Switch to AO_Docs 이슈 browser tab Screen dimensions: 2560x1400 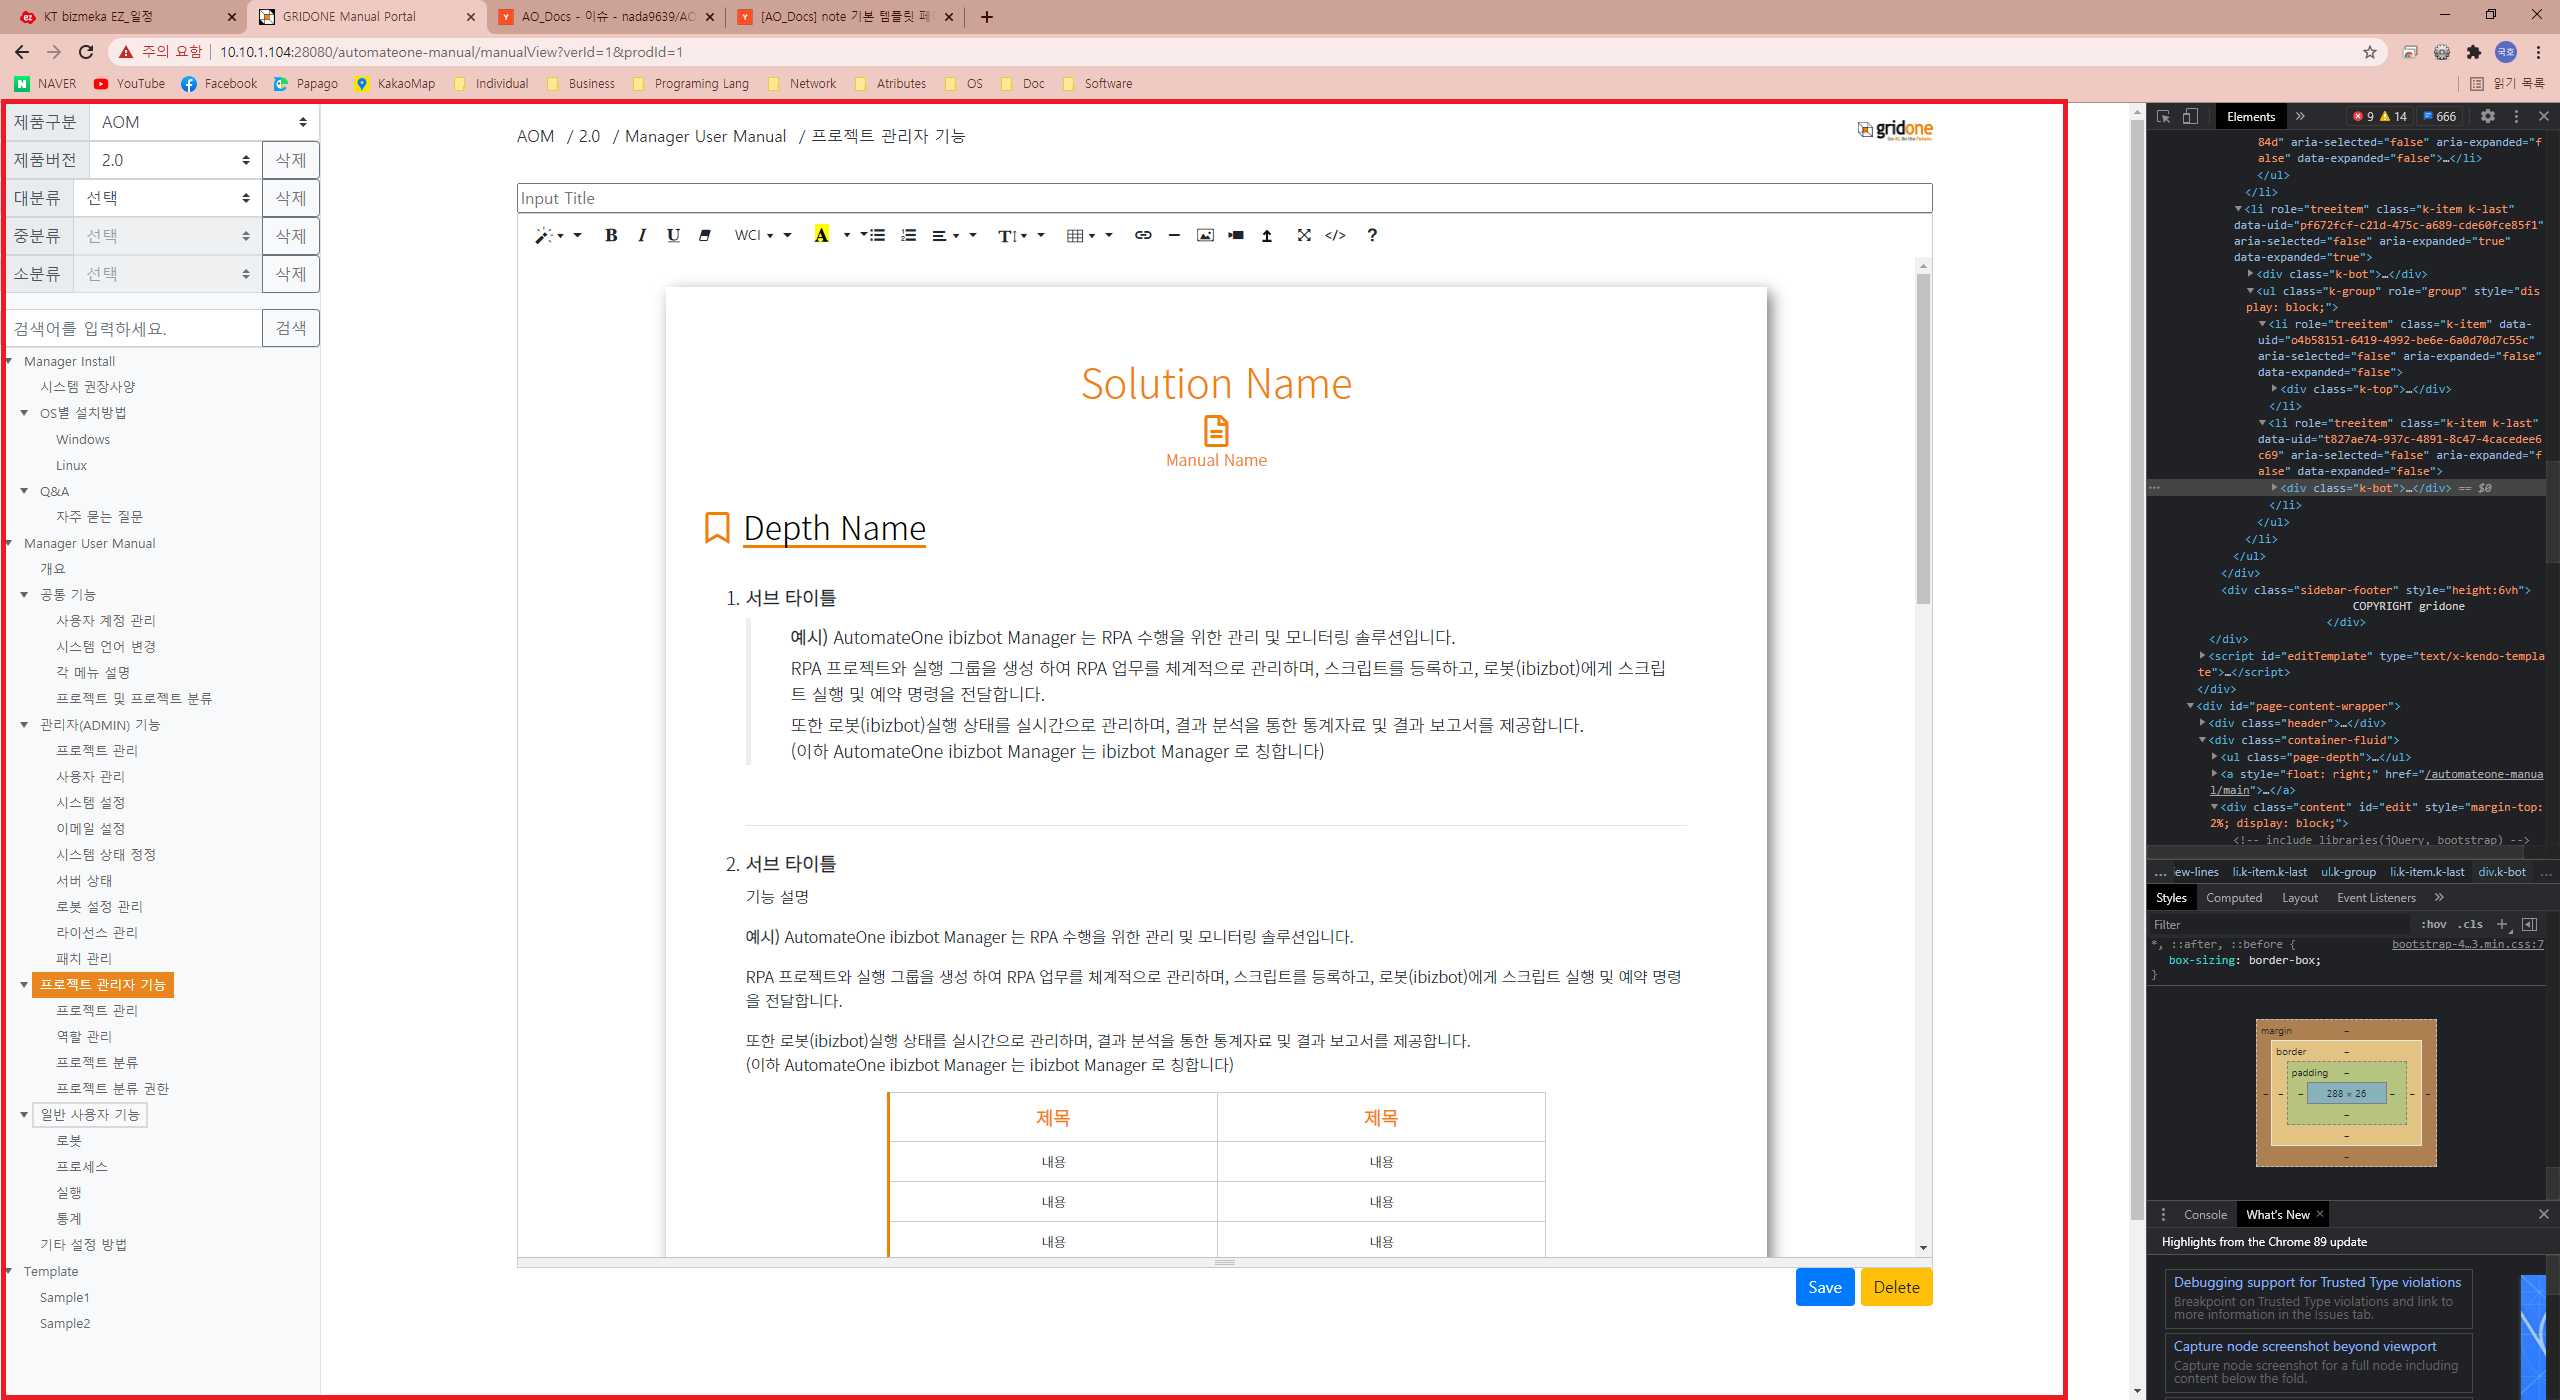click(606, 16)
